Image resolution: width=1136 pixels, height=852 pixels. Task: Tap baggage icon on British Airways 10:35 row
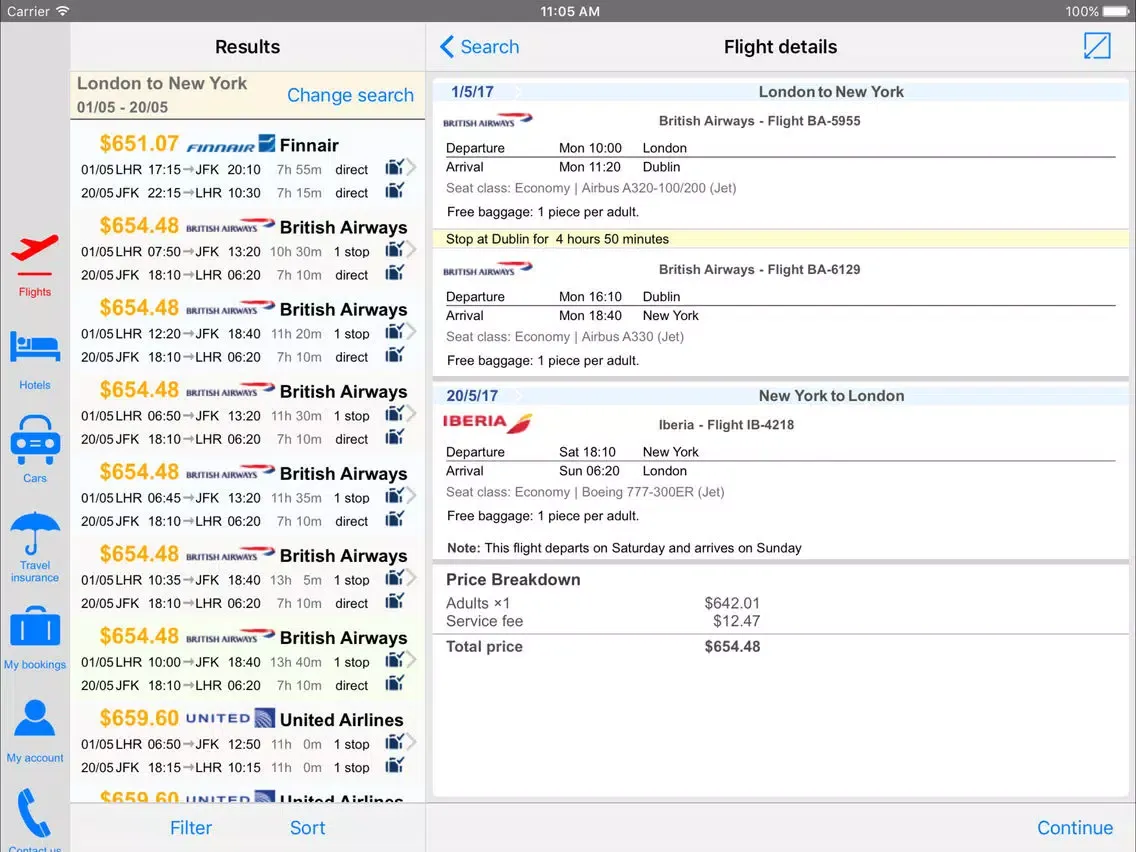(x=394, y=577)
